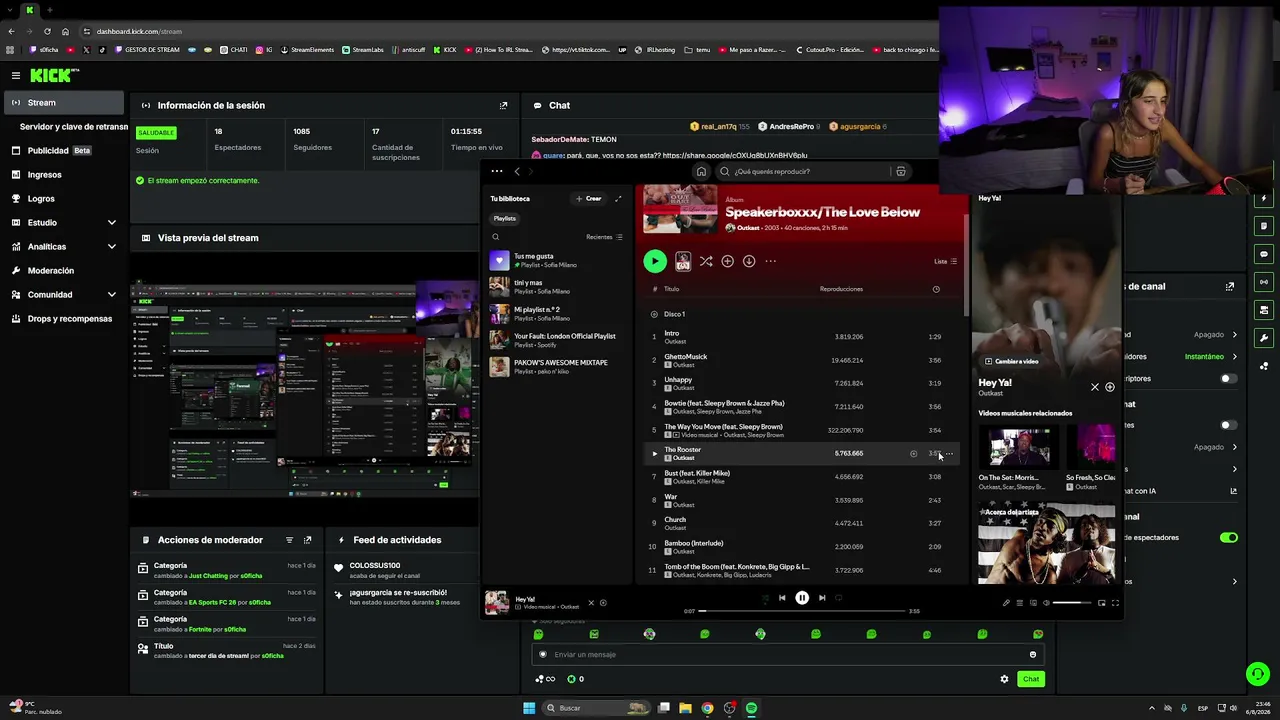
Task: Focus the Spotify search field
Action: click(805, 171)
